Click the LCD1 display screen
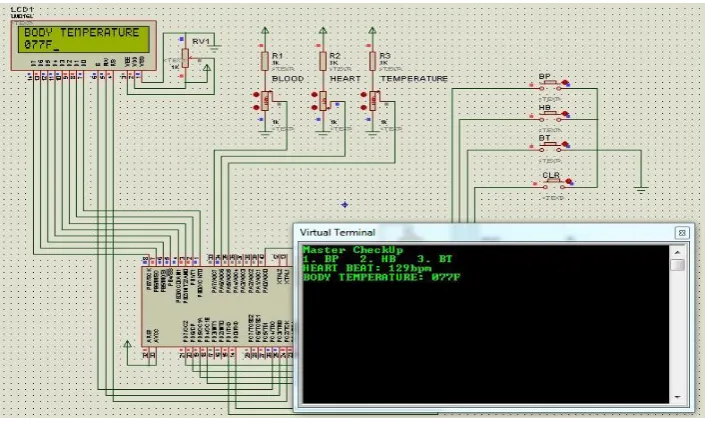The height and width of the screenshot is (422, 705). [84, 39]
